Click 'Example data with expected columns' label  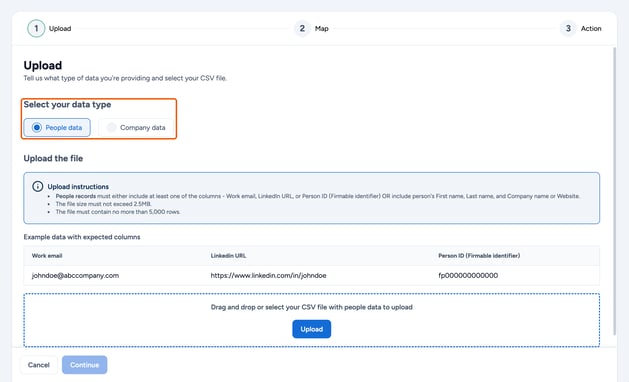click(82, 237)
